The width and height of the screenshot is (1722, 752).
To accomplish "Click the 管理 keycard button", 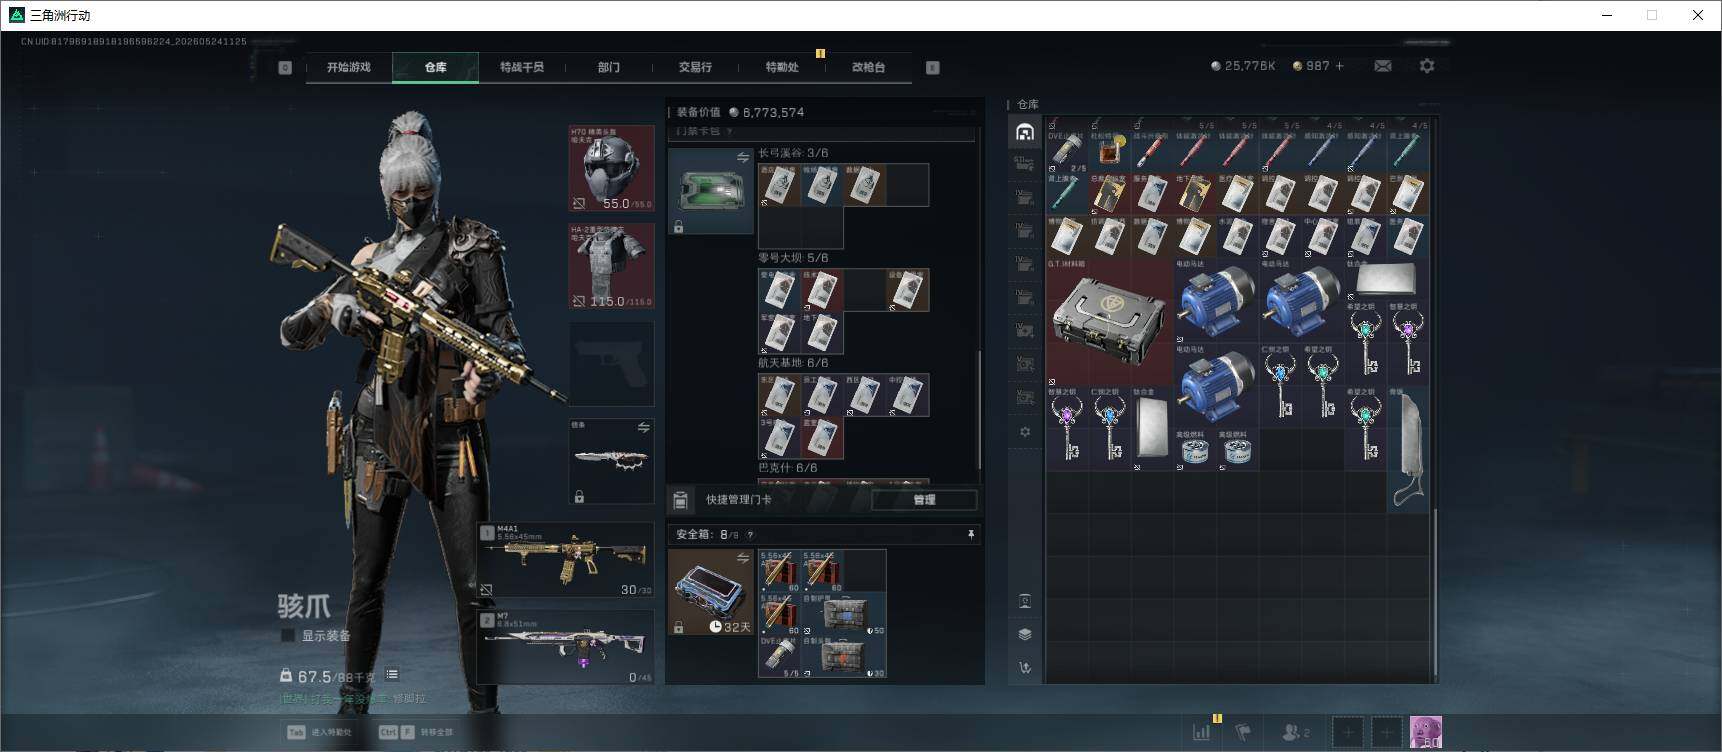I will coord(924,499).
